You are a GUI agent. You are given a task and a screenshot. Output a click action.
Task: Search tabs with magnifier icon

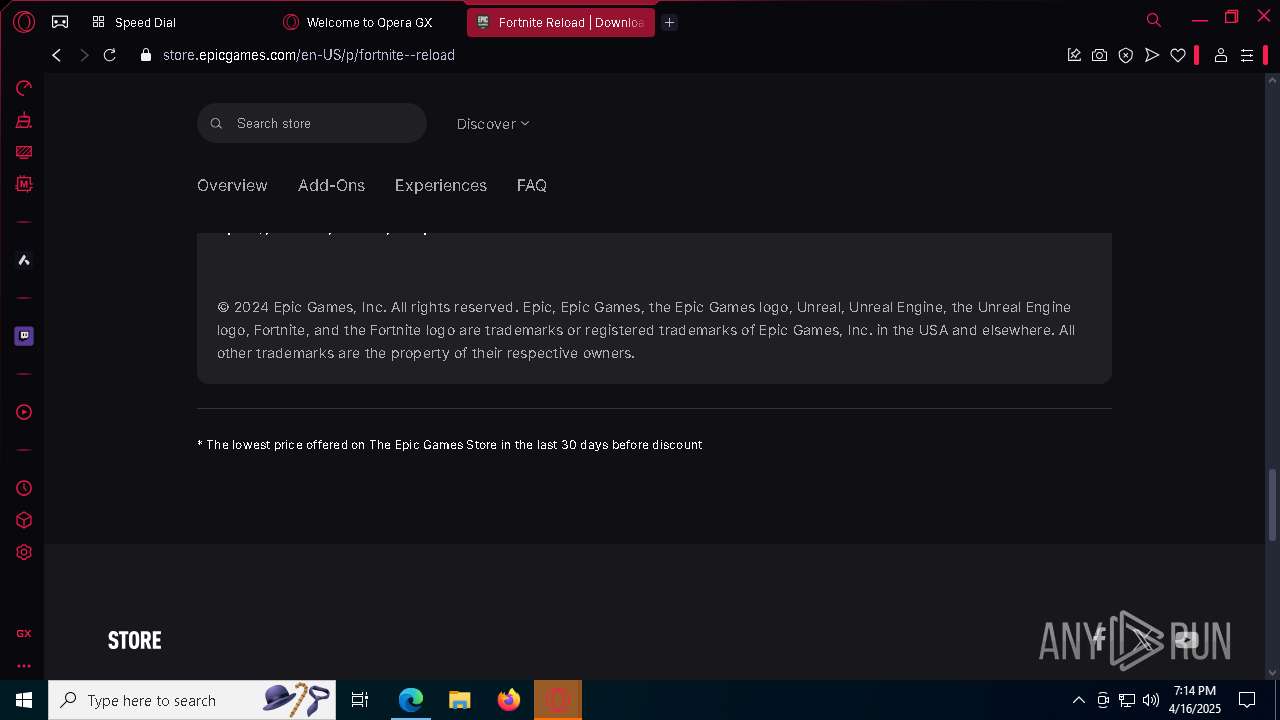pos(1154,20)
